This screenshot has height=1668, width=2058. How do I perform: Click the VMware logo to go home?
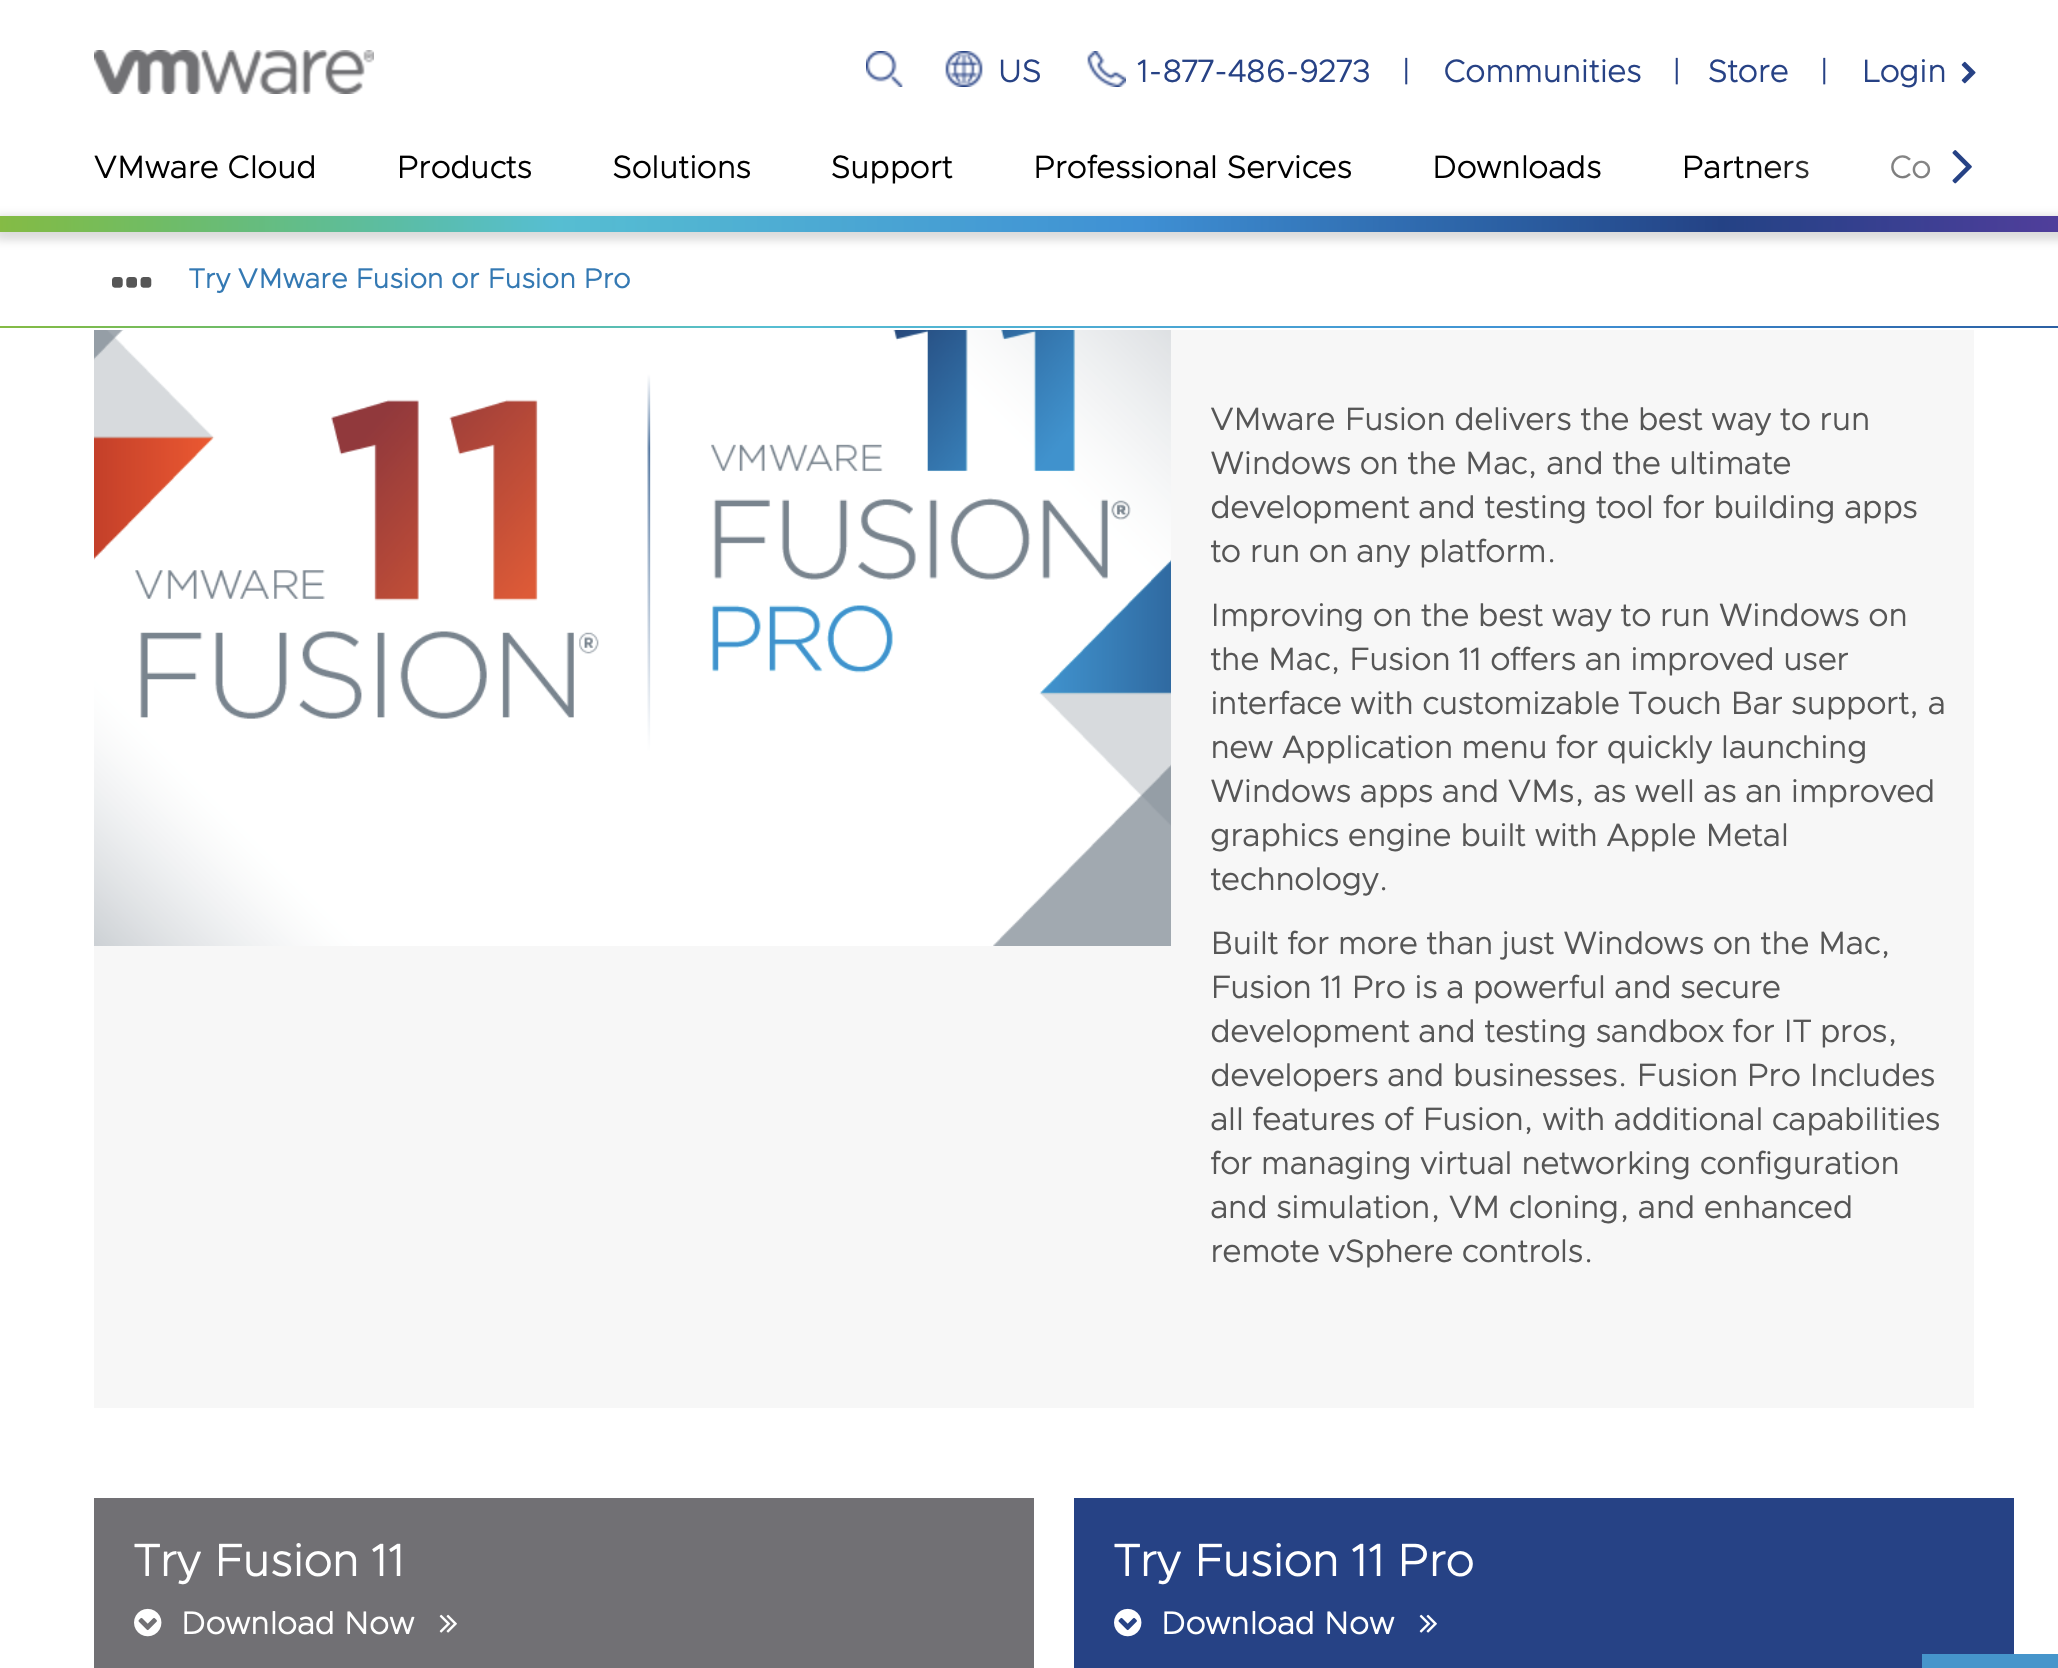pyautogui.click(x=232, y=69)
